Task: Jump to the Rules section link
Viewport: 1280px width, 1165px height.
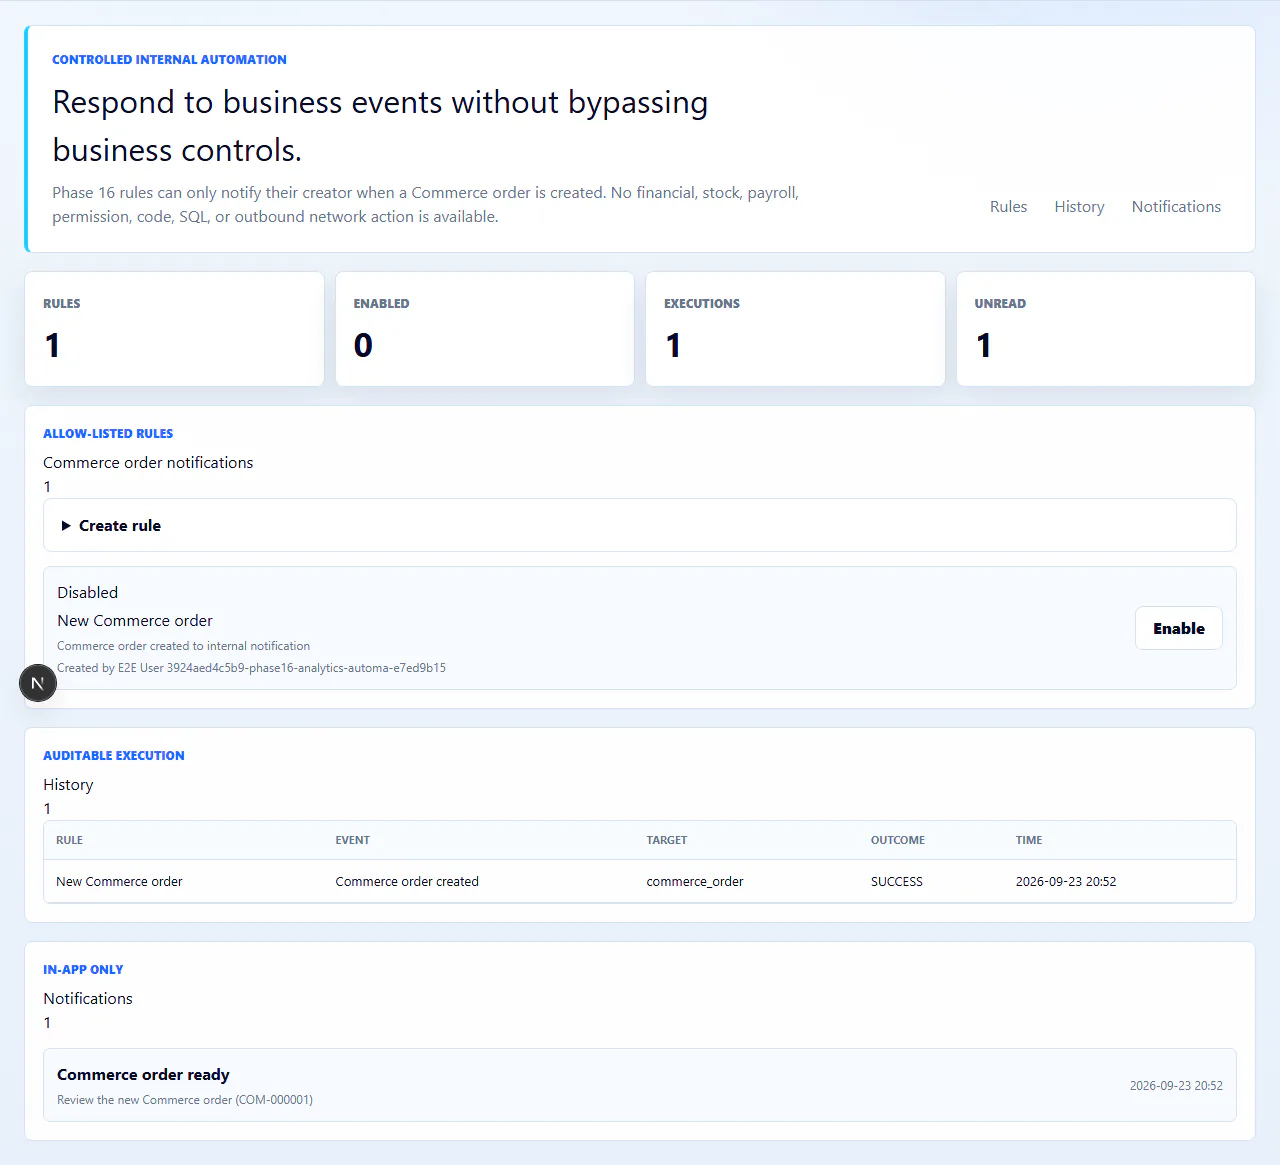Action: pyautogui.click(x=1008, y=207)
